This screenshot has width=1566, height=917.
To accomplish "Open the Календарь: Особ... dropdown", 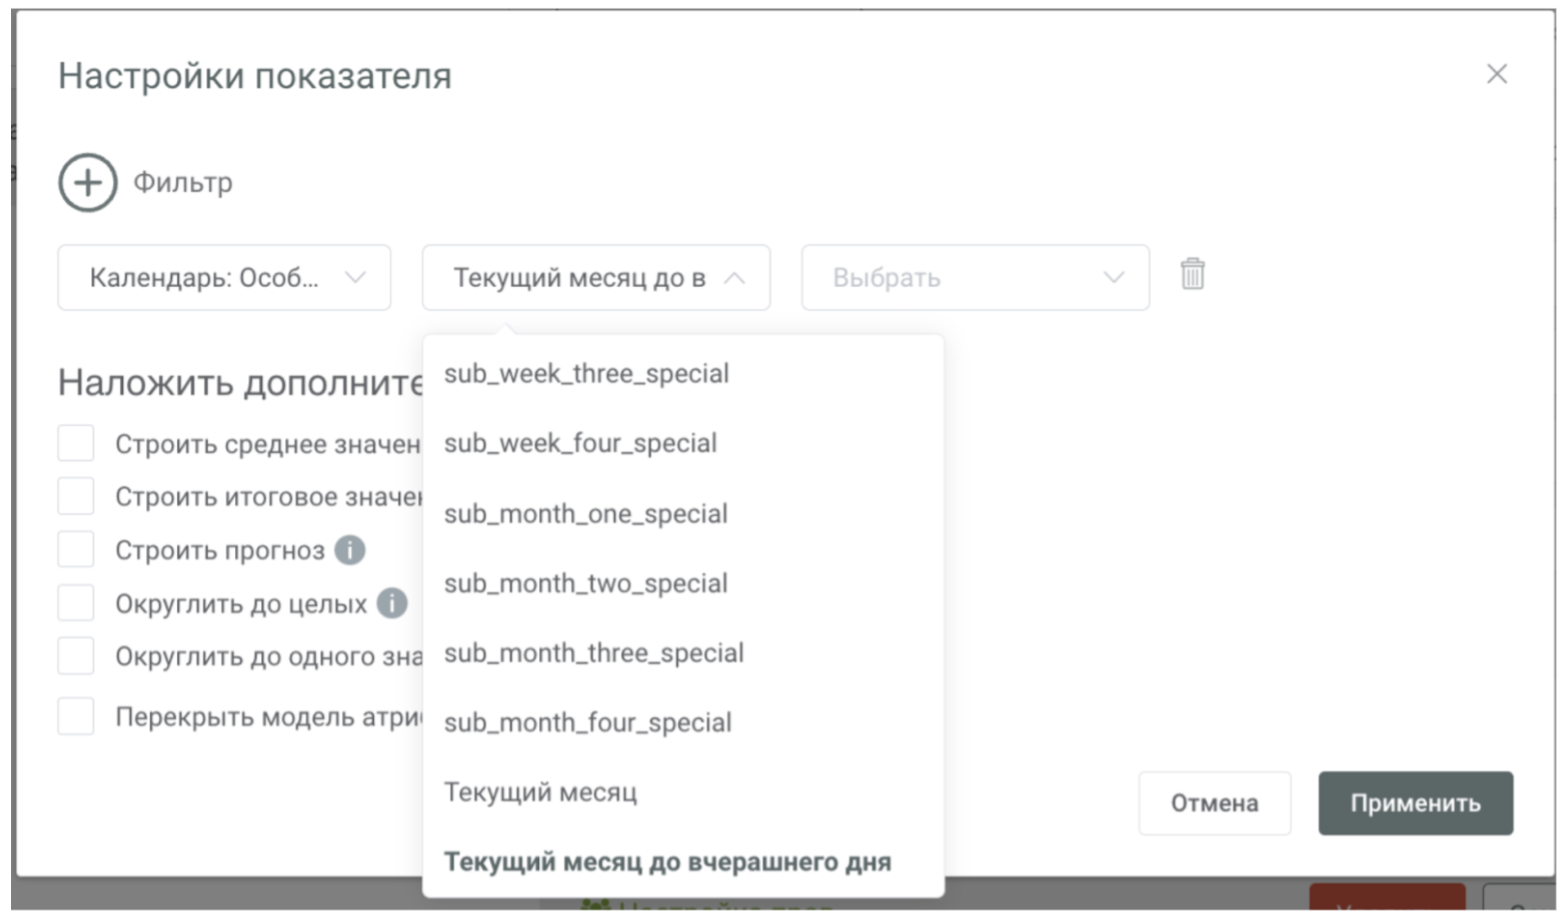I will pyautogui.click(x=224, y=278).
